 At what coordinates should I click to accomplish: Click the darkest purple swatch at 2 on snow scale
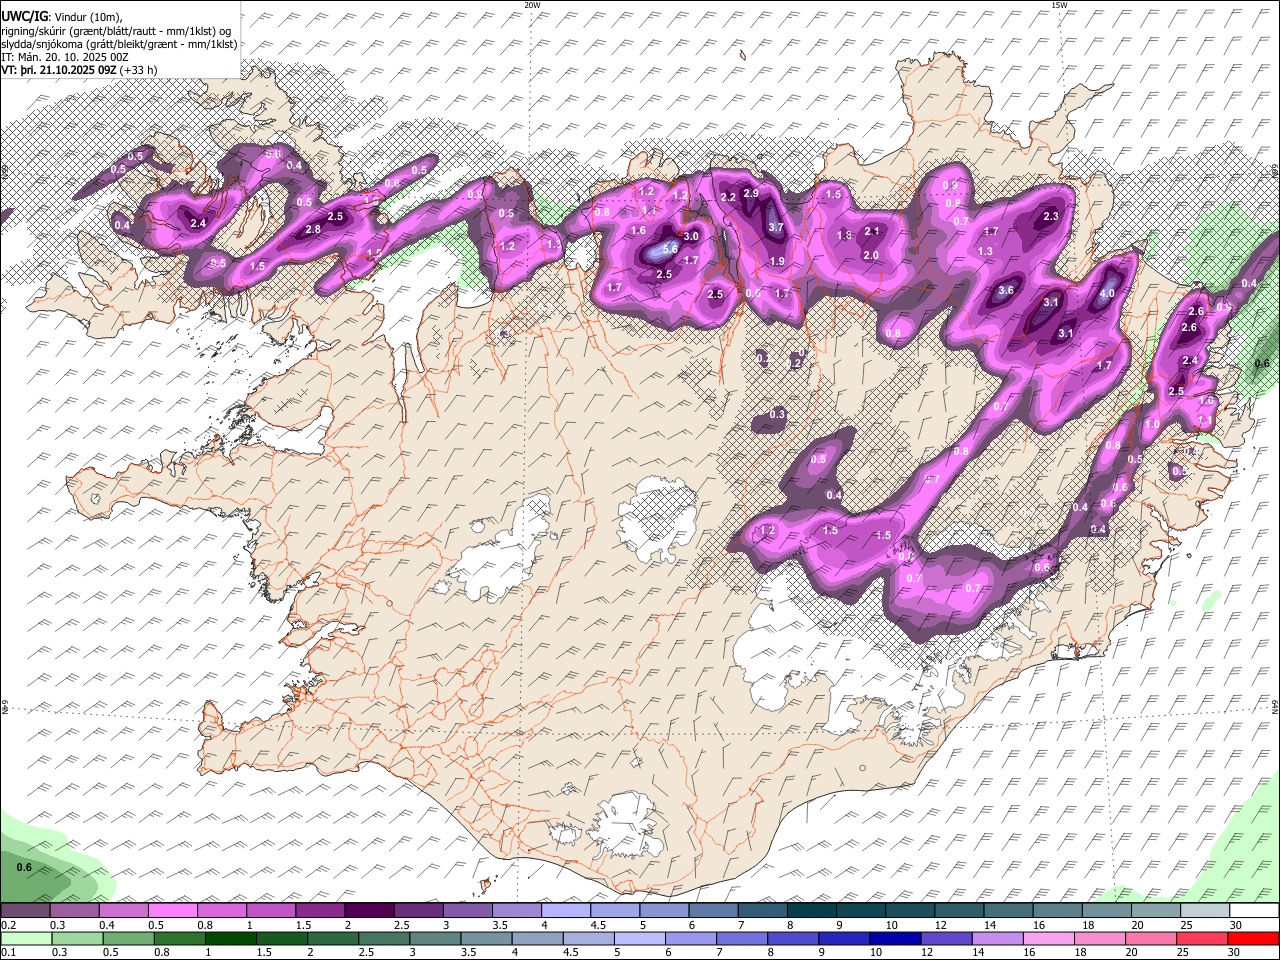coord(369,911)
